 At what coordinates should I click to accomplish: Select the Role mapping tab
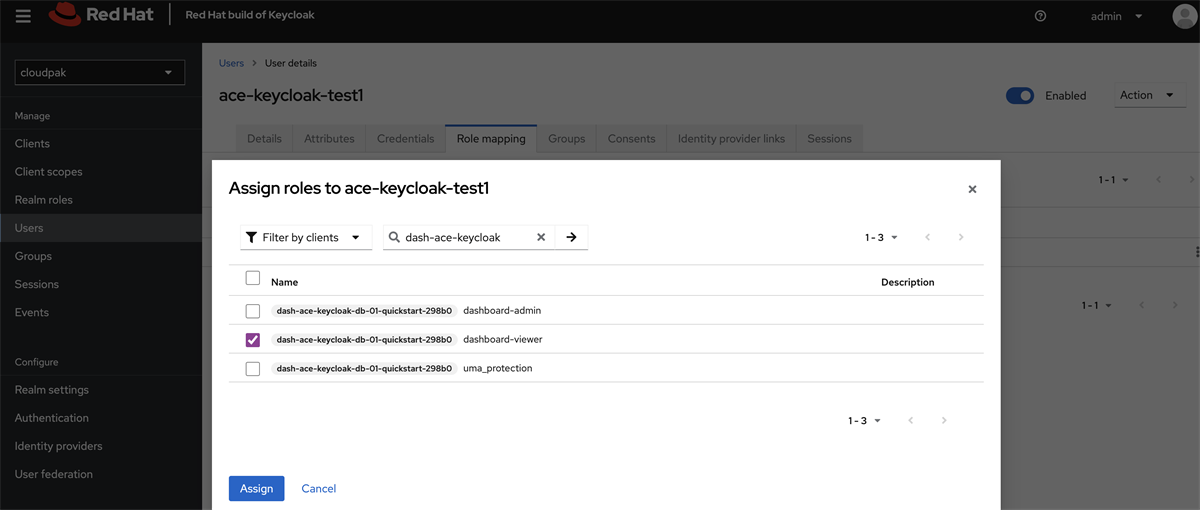pyautogui.click(x=491, y=139)
